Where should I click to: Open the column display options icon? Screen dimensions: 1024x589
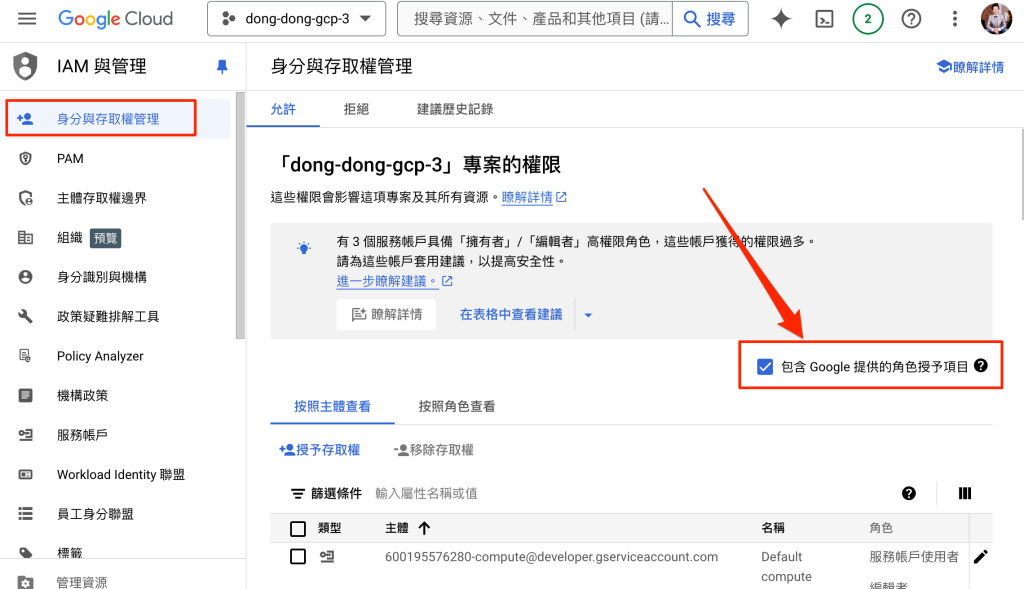pyautogui.click(x=965, y=494)
